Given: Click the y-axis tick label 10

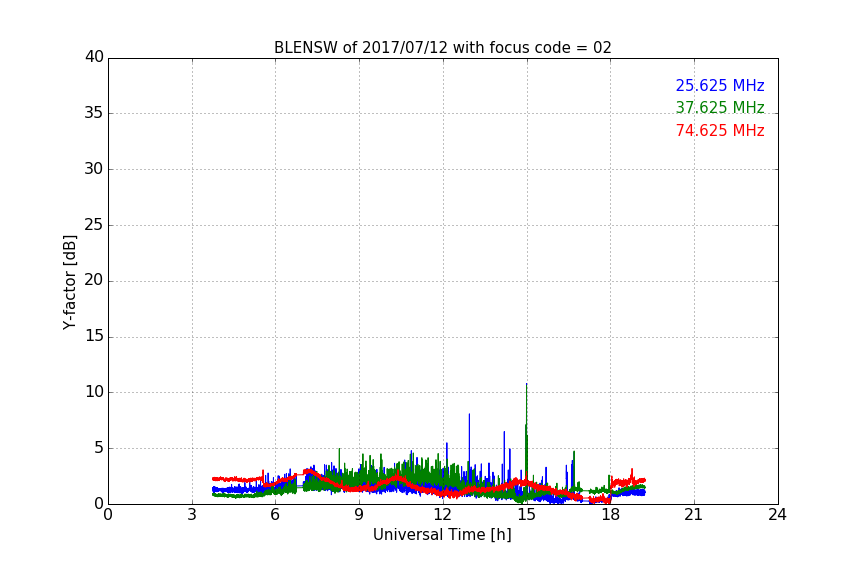Looking at the screenshot, I should tap(94, 392).
